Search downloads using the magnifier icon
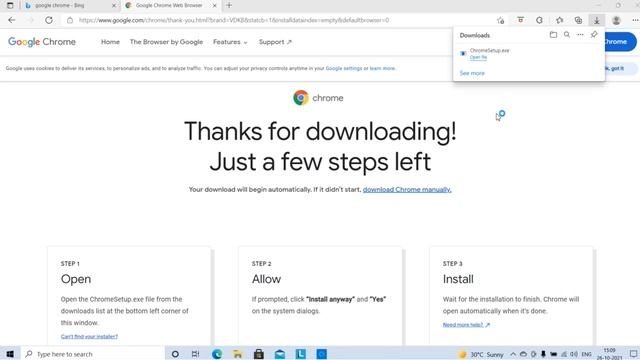 (567, 35)
